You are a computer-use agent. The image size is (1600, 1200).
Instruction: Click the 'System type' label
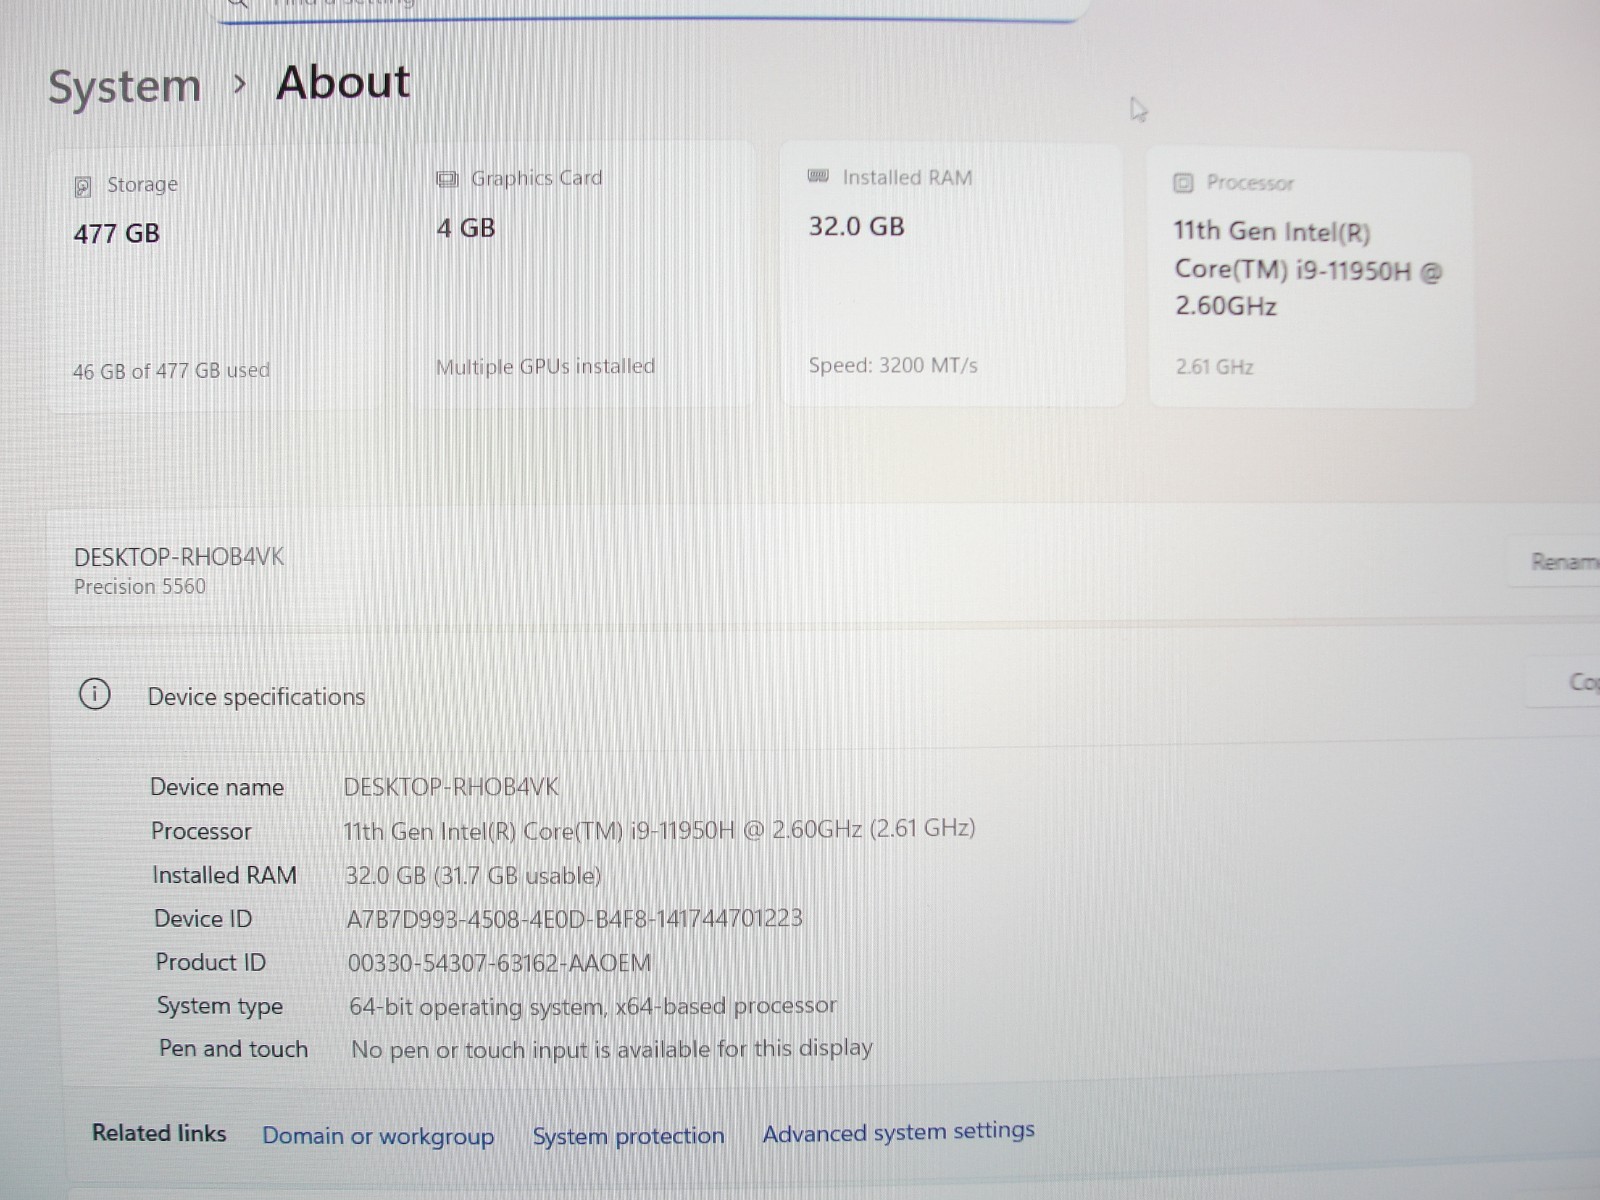point(220,1007)
